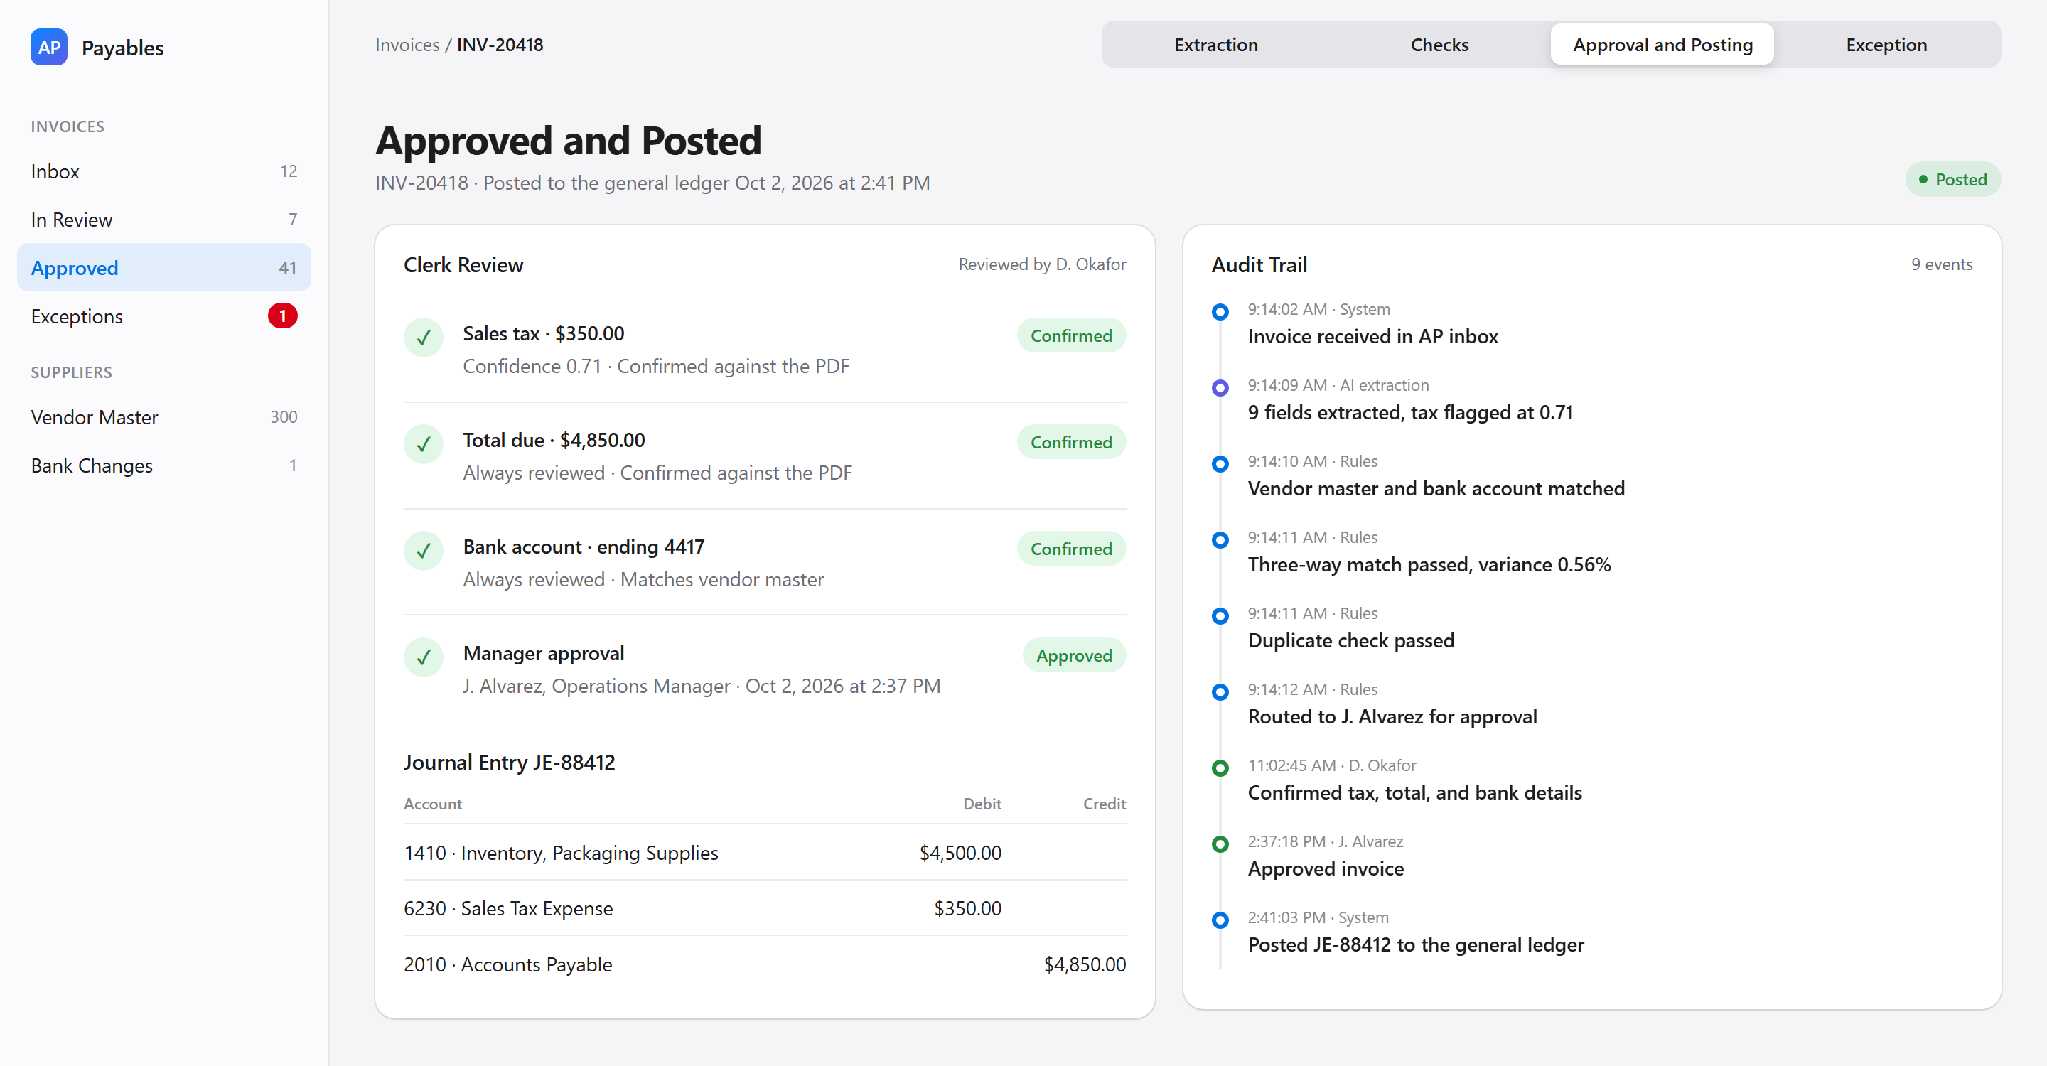
Task: Click 'Reviewed by D. Okafor' text
Action: 1042,264
